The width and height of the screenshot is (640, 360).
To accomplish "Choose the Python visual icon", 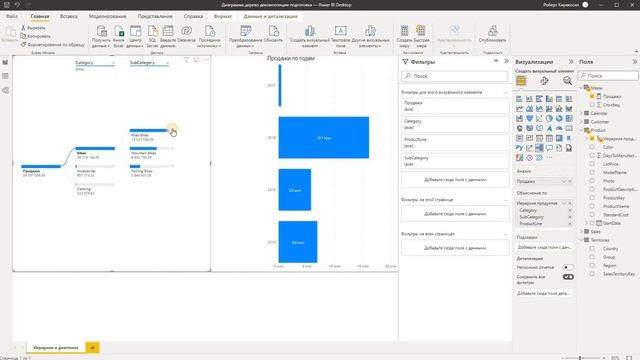I will tap(519, 148).
